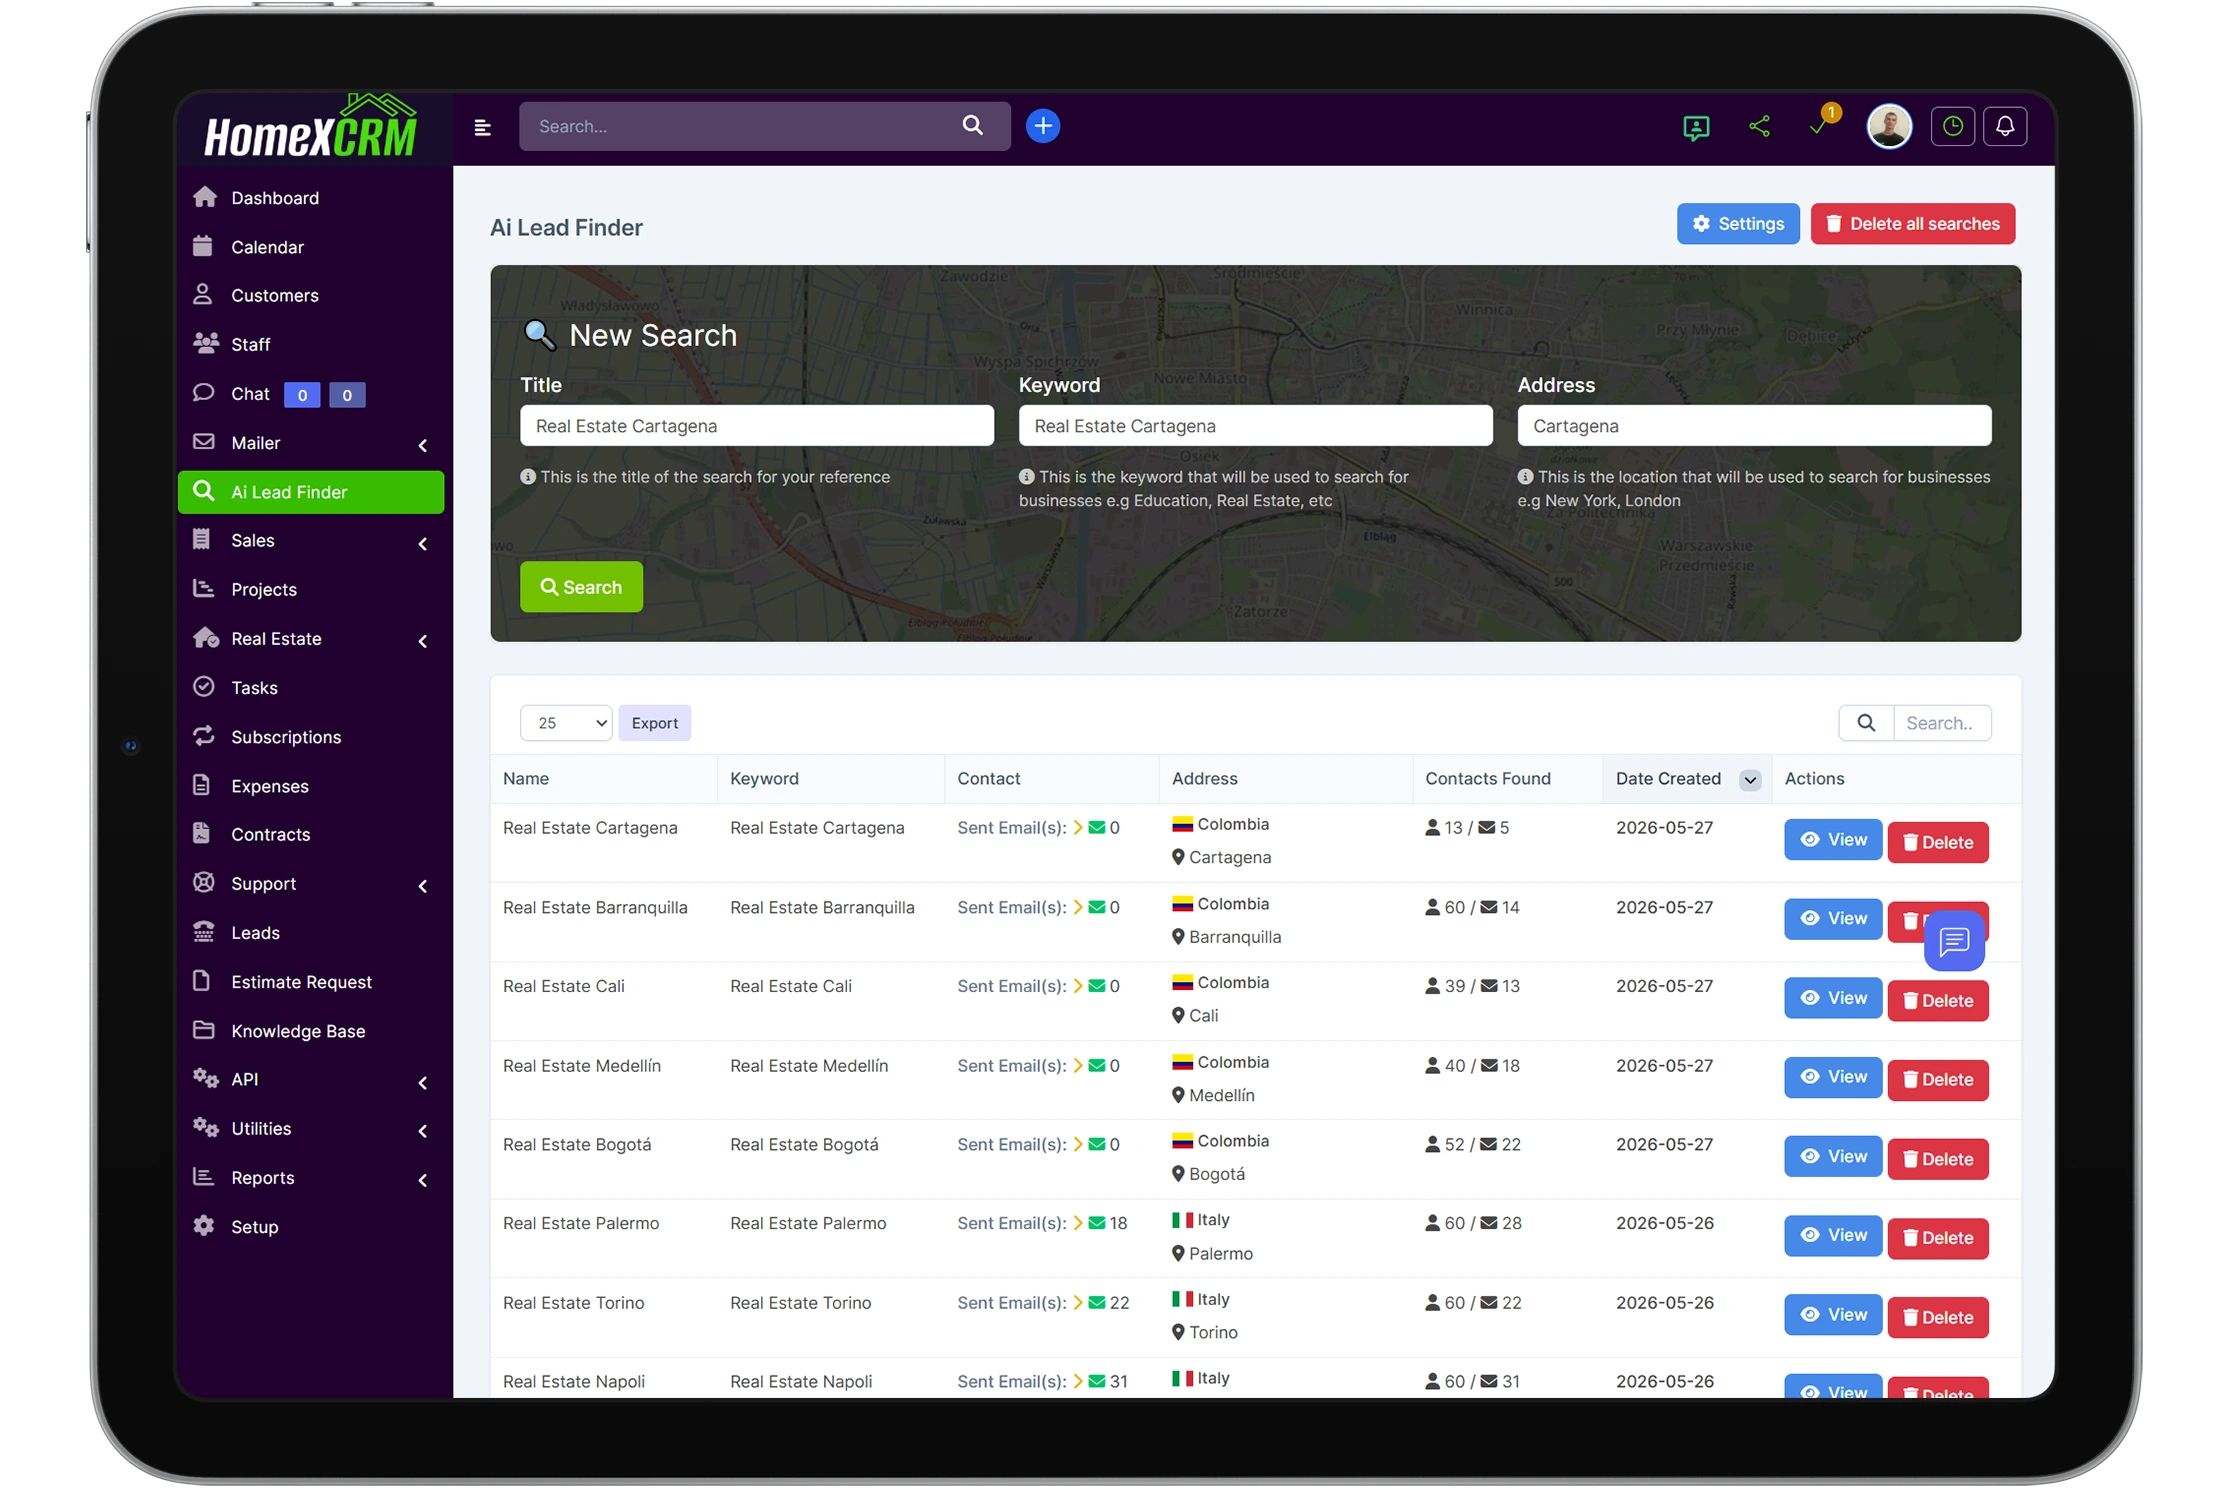Click the Knowledge Base folder icon

click(x=204, y=1030)
